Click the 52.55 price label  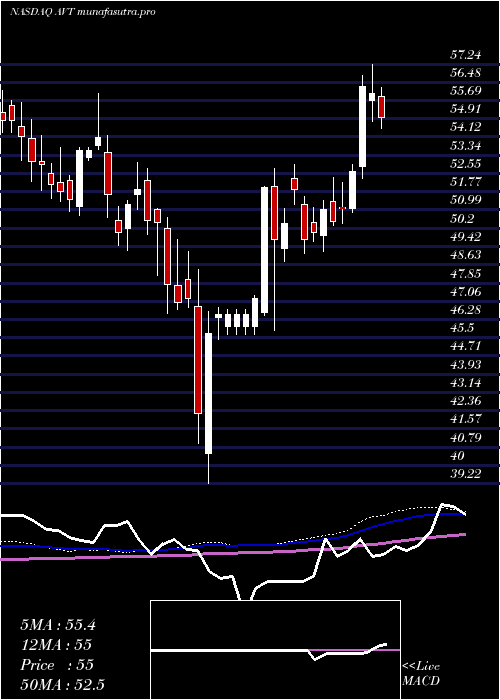[465, 164]
